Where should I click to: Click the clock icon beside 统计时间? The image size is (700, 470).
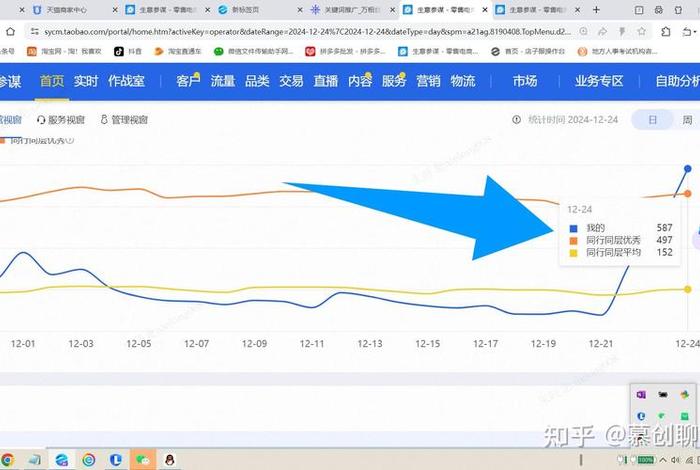pos(517,120)
